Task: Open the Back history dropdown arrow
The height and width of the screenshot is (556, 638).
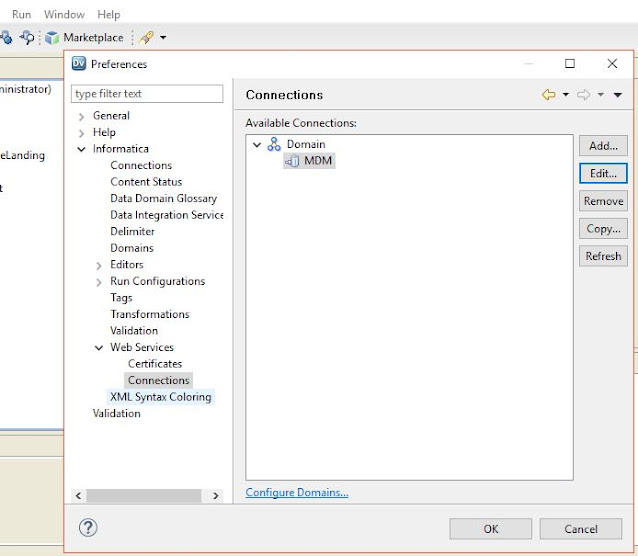Action: pos(566,94)
